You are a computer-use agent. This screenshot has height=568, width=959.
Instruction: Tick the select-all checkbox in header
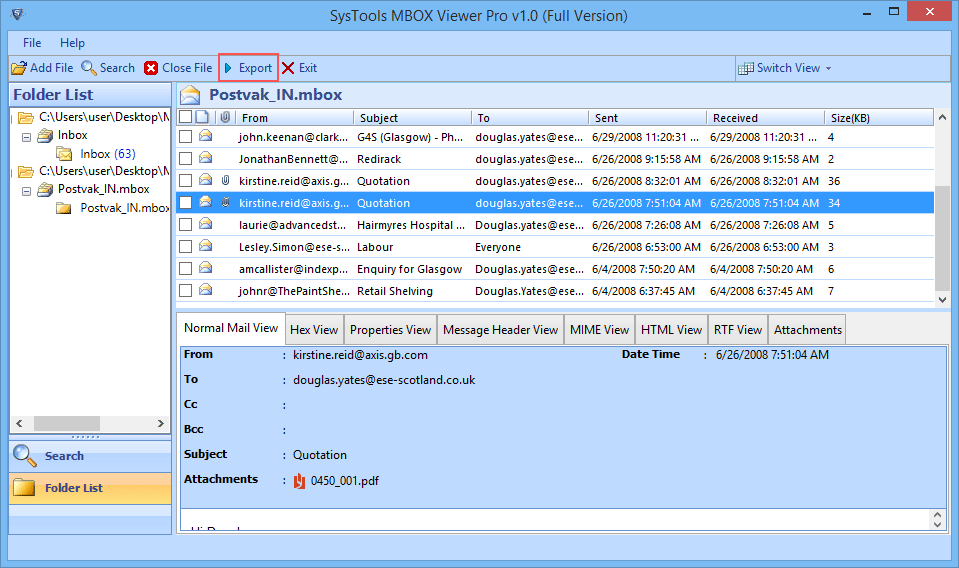185,117
